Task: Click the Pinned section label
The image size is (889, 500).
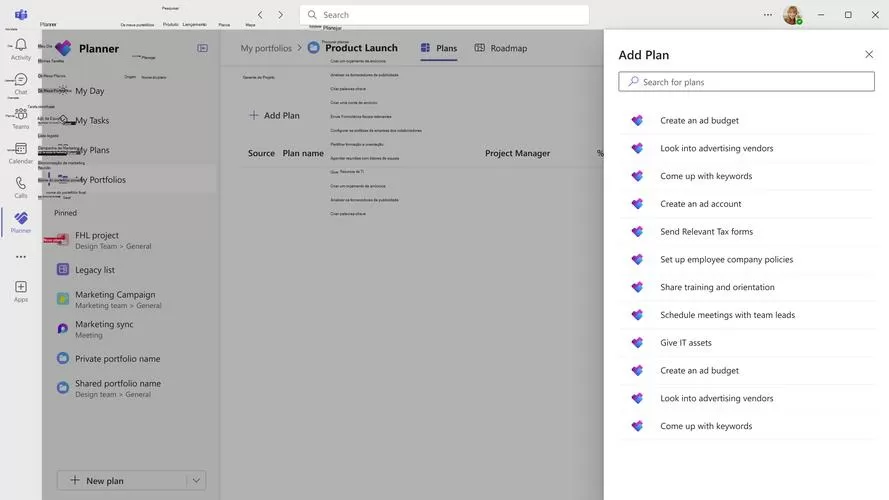Action: coord(65,213)
